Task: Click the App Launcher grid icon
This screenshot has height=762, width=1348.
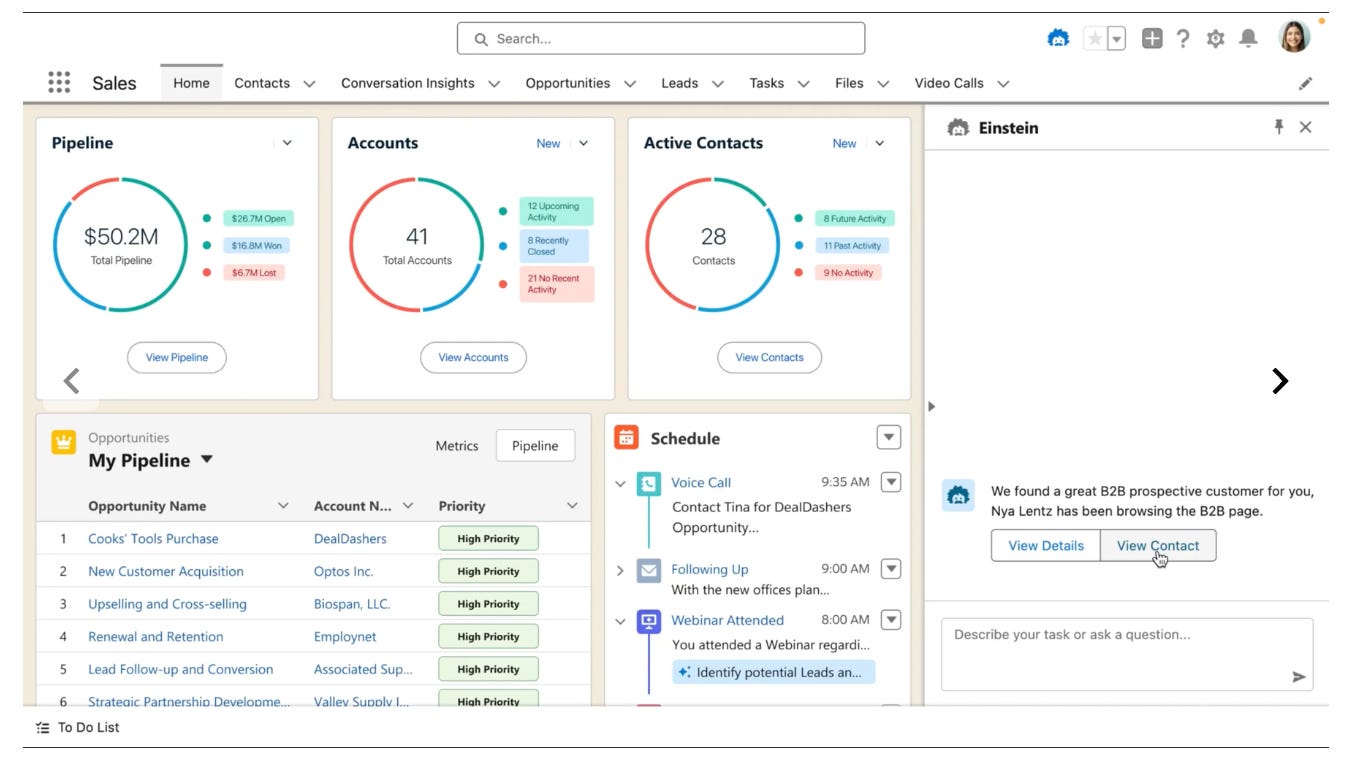Action: (59, 82)
